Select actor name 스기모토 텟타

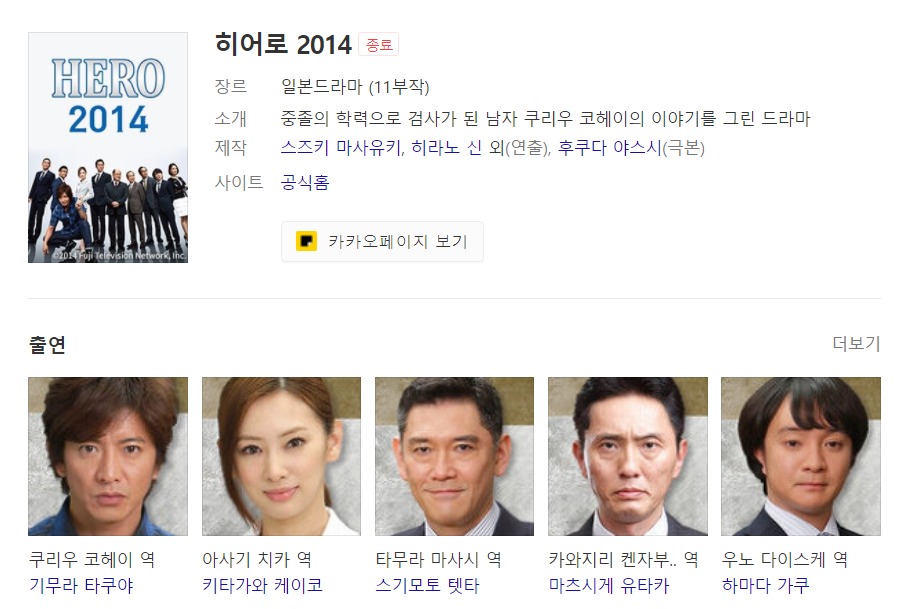(428, 585)
